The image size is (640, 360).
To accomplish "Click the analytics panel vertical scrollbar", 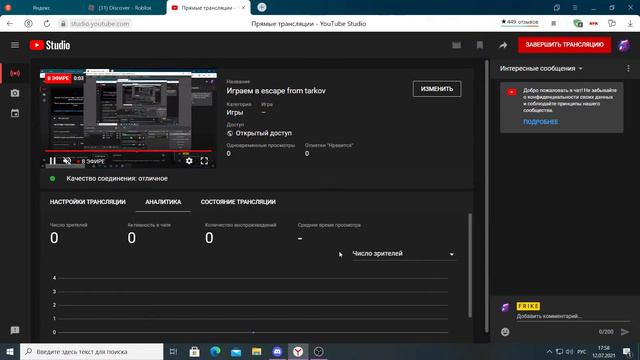I will [470, 265].
